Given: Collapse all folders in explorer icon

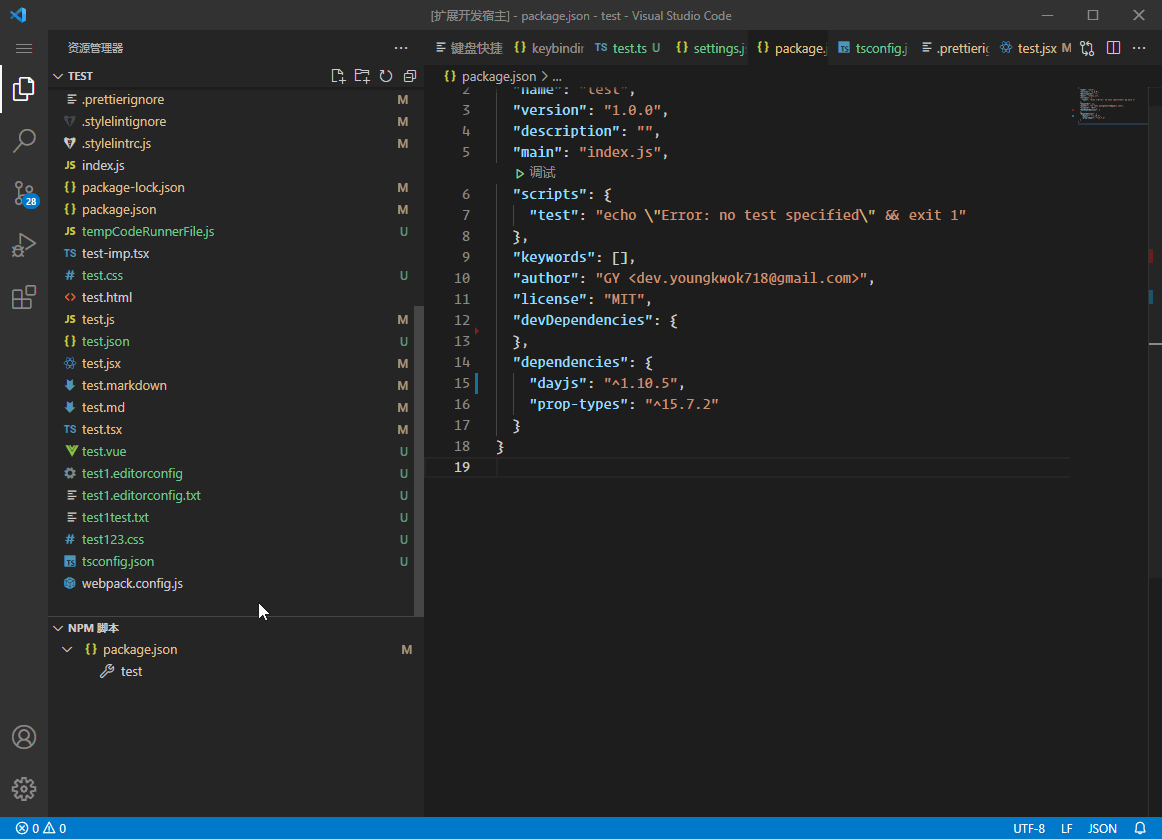Looking at the screenshot, I should coord(409,76).
